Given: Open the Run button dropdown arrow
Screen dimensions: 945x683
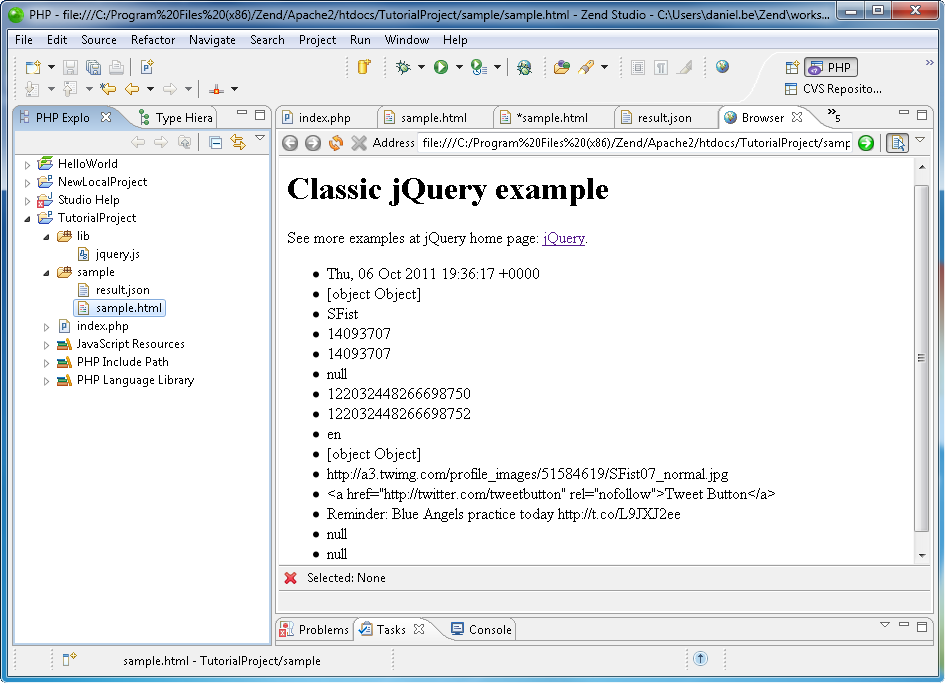Looking at the screenshot, I should click(x=459, y=67).
